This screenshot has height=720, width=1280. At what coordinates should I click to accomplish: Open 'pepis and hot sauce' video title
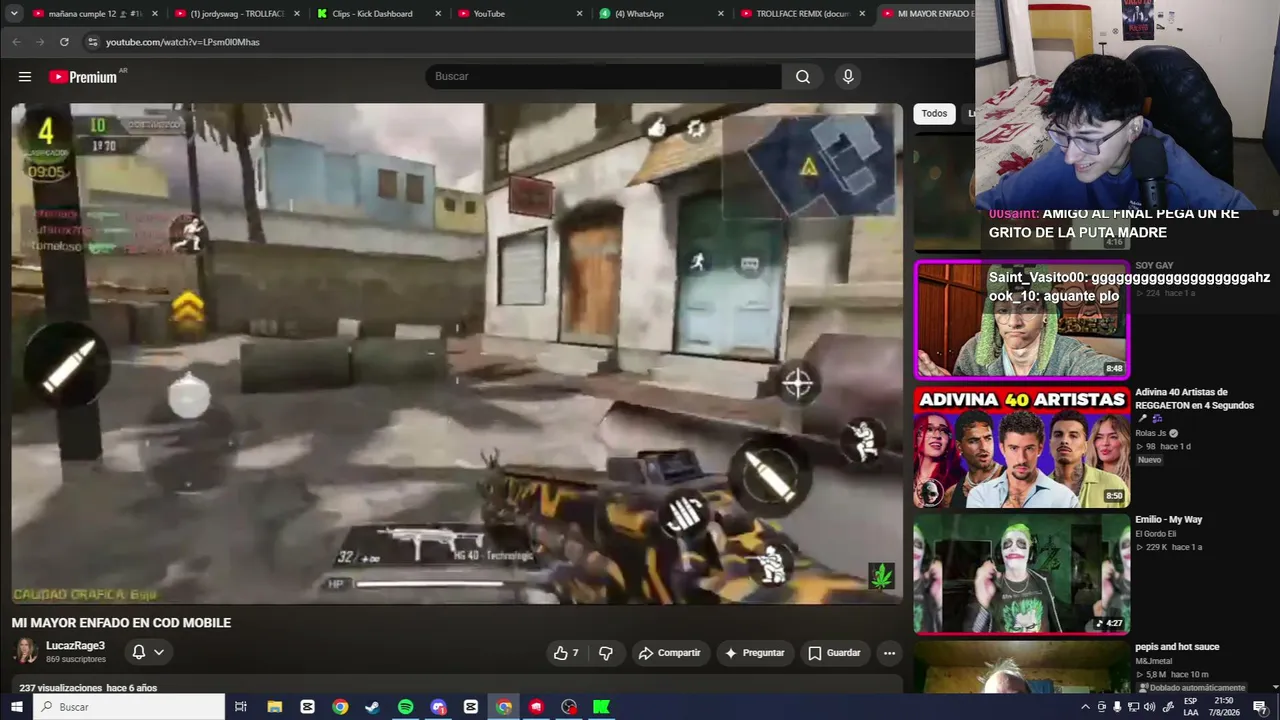click(1177, 647)
